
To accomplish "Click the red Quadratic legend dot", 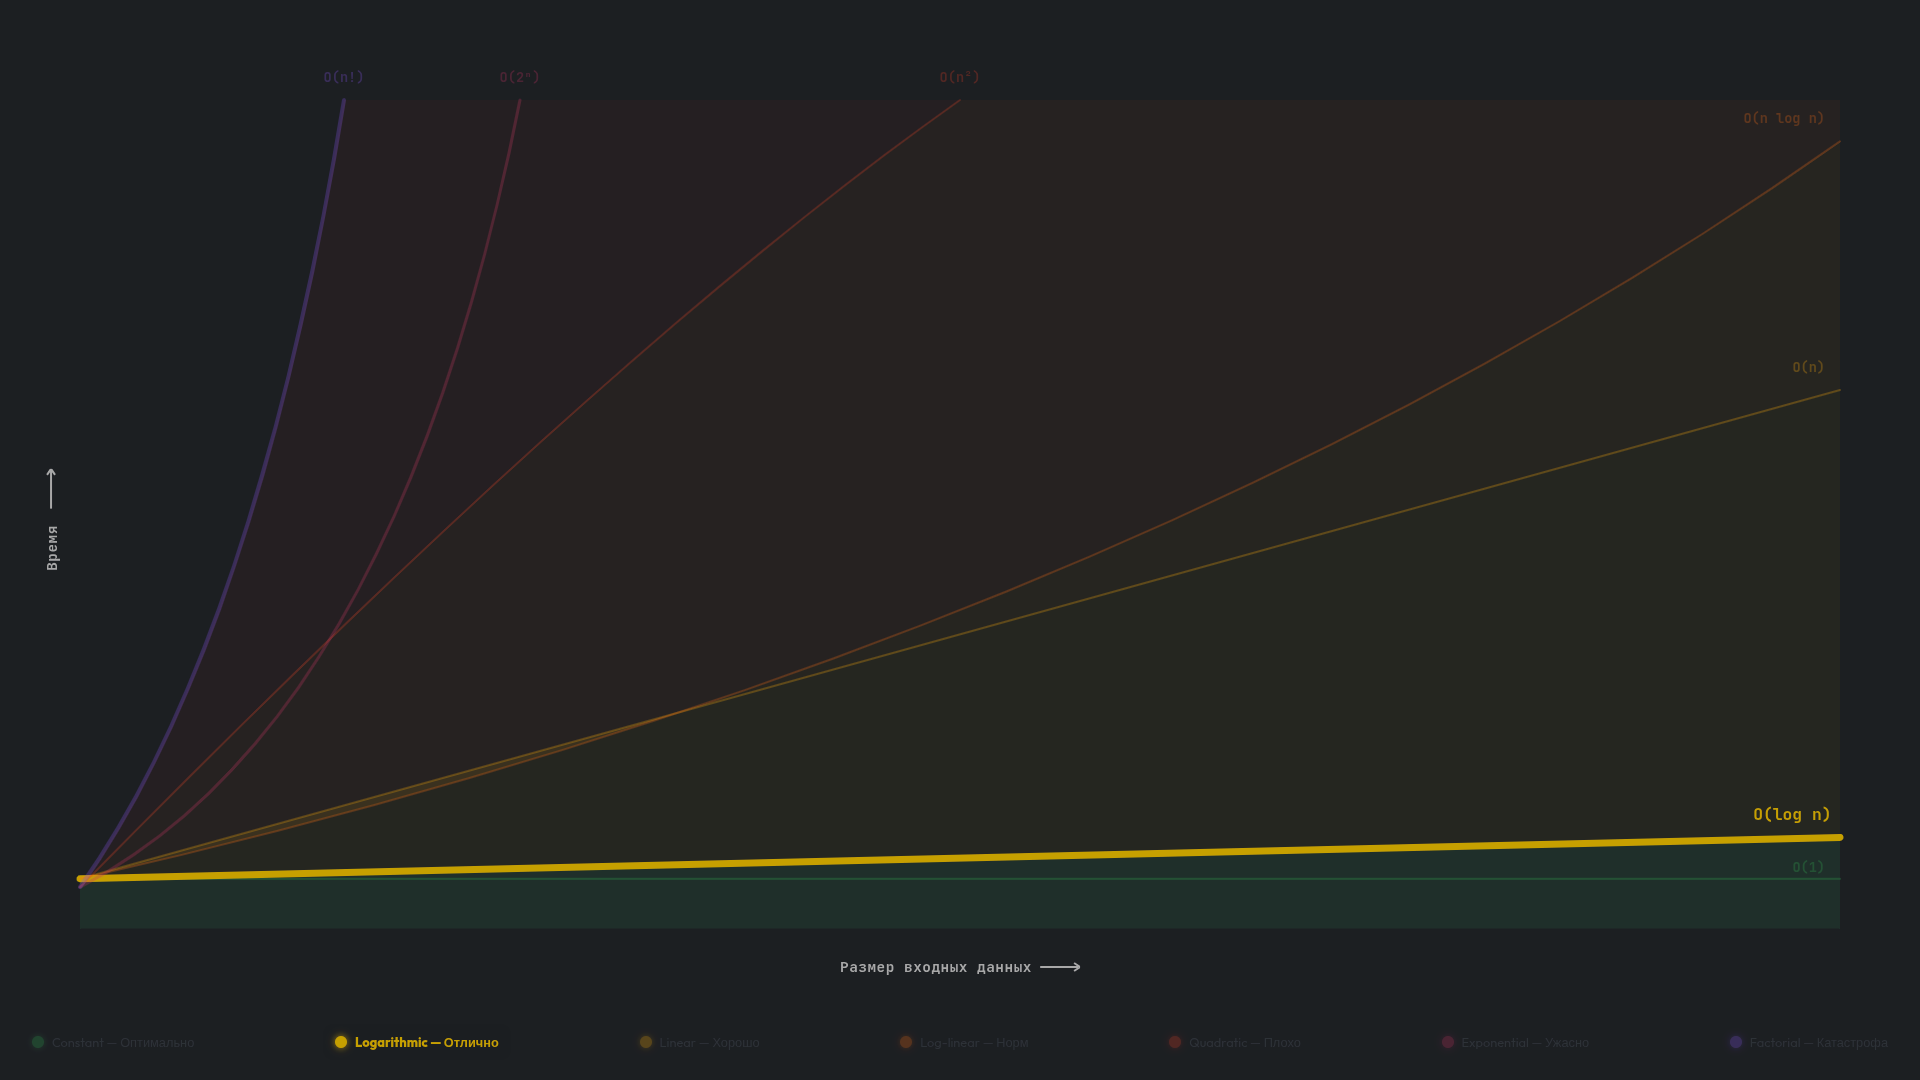I will pyautogui.click(x=1175, y=1042).
